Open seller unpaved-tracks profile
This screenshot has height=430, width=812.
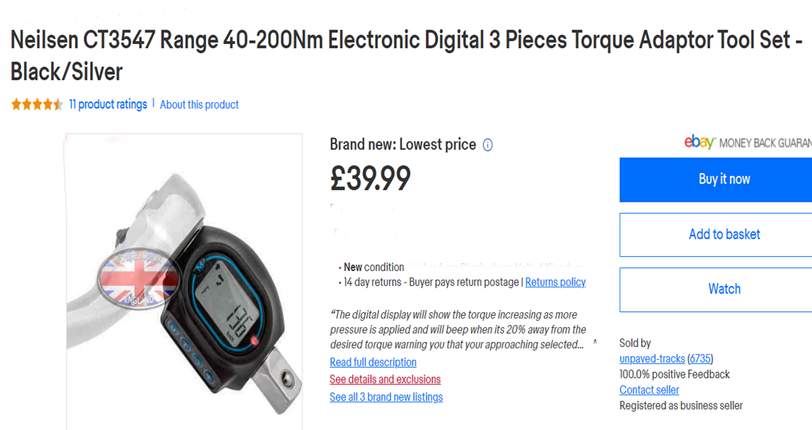(651, 358)
